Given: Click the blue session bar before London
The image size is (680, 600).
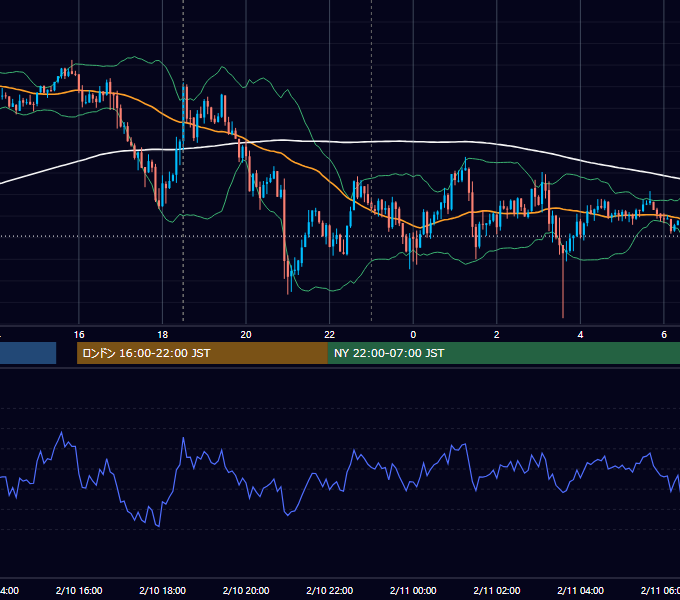Looking at the screenshot, I should coord(28,353).
